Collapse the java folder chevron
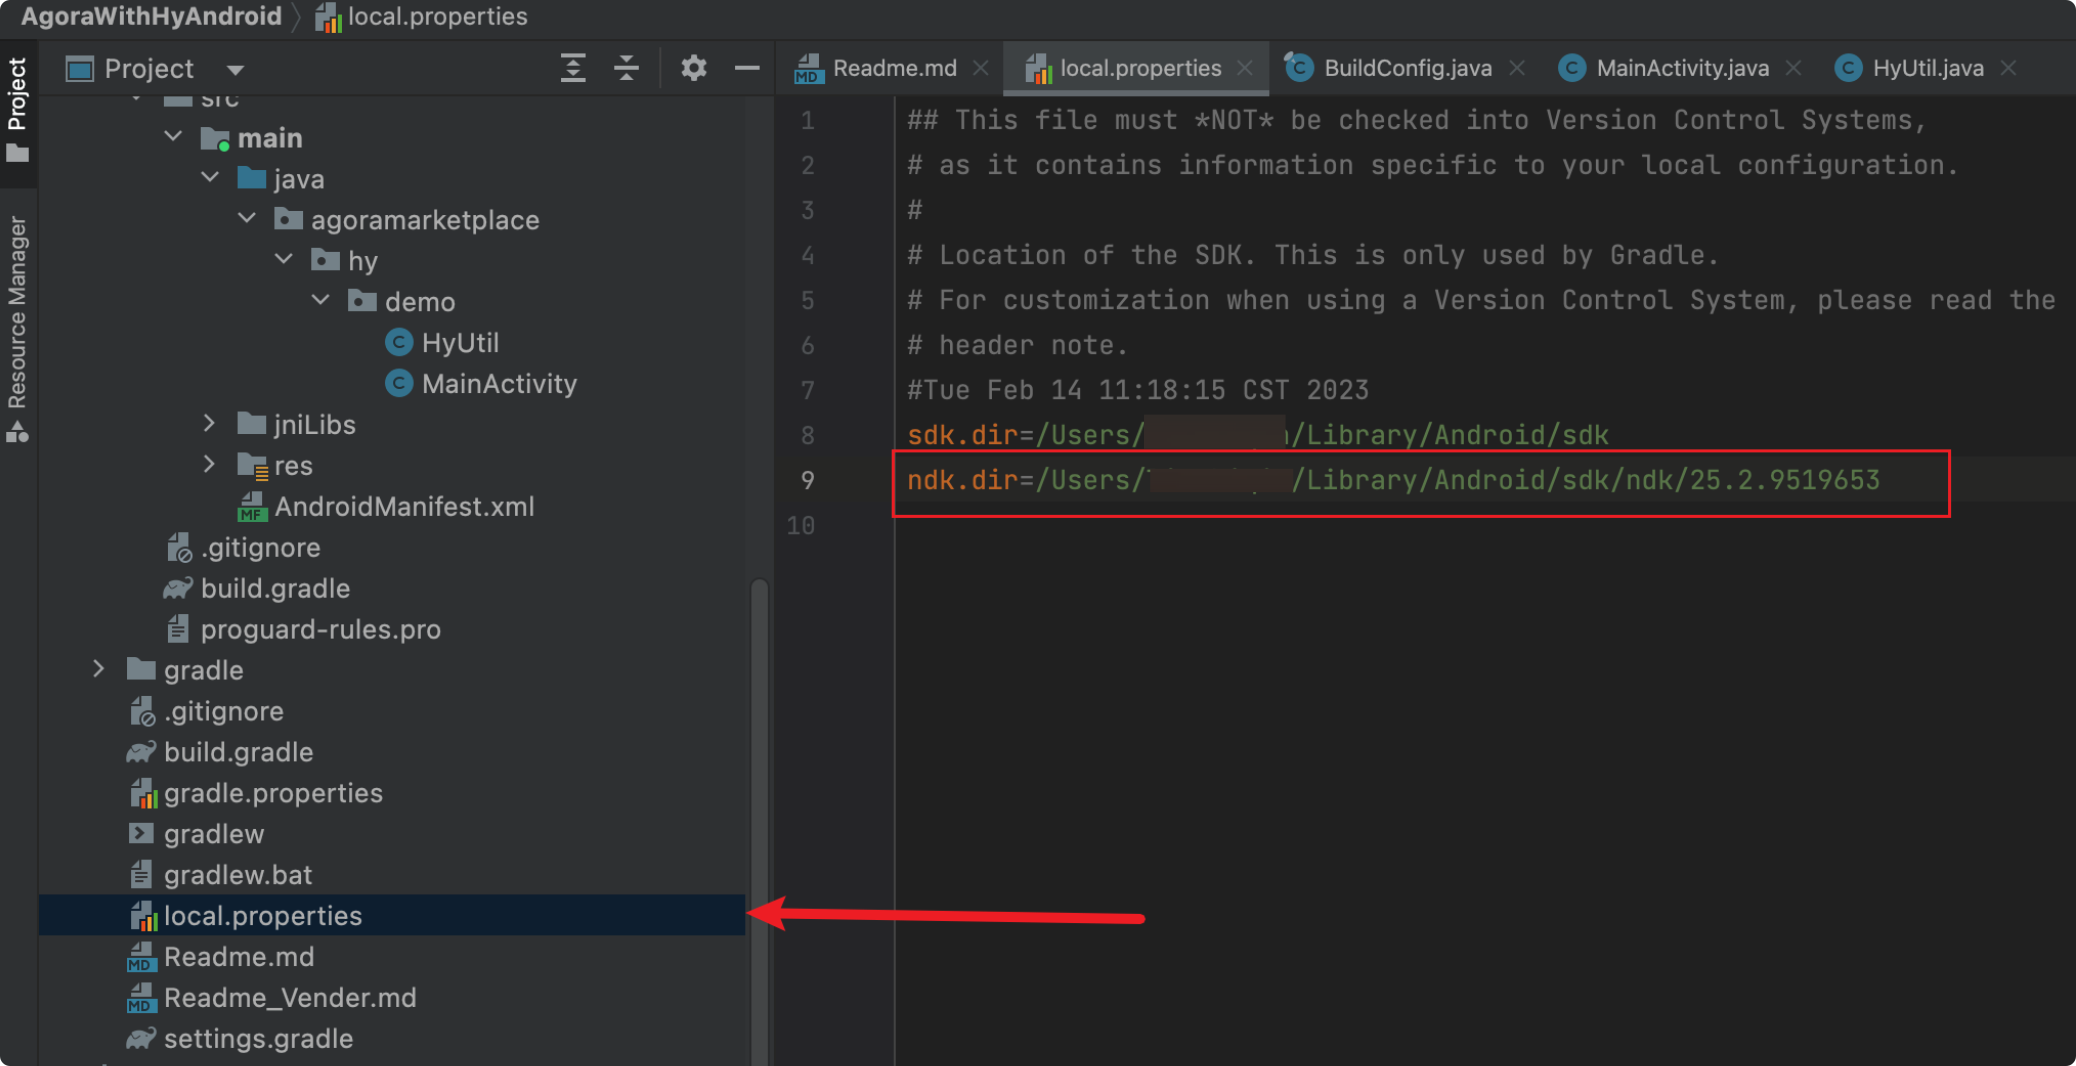The width and height of the screenshot is (2076, 1066). point(210,177)
